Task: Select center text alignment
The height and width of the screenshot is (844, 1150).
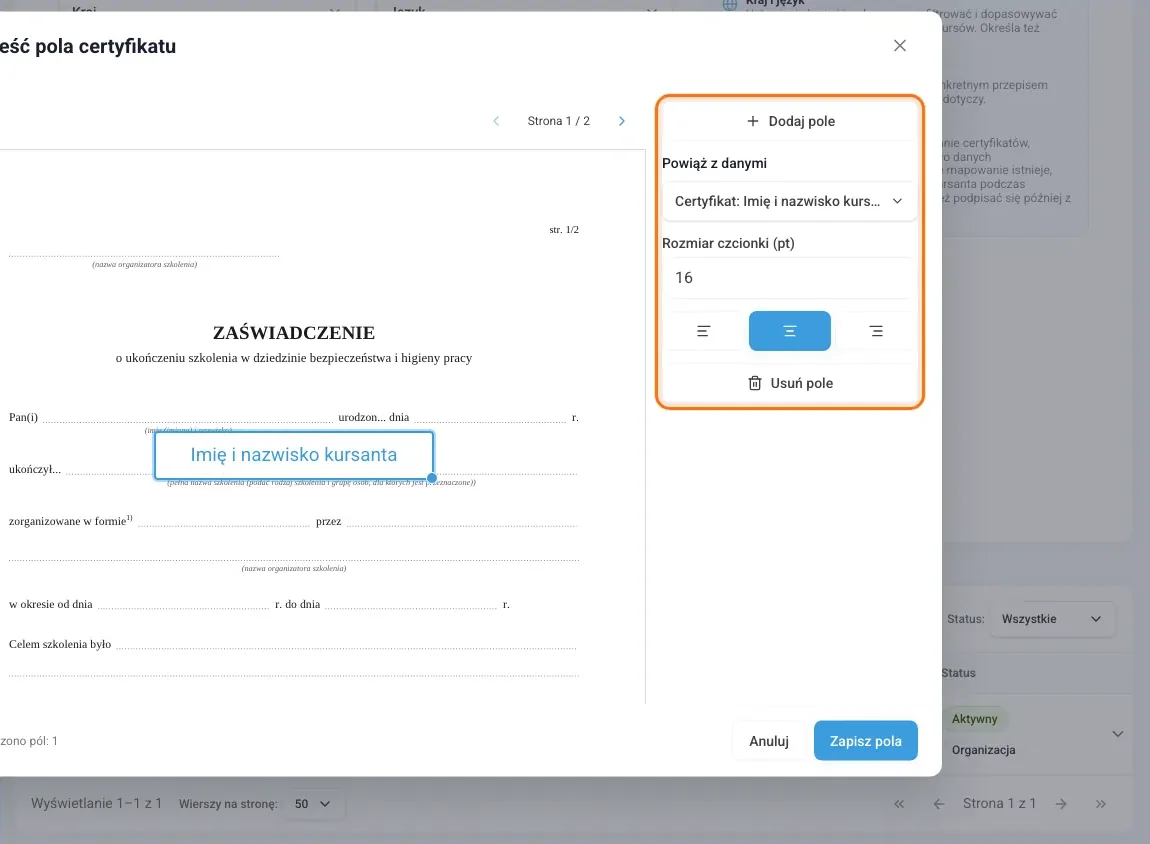Action: (x=790, y=331)
